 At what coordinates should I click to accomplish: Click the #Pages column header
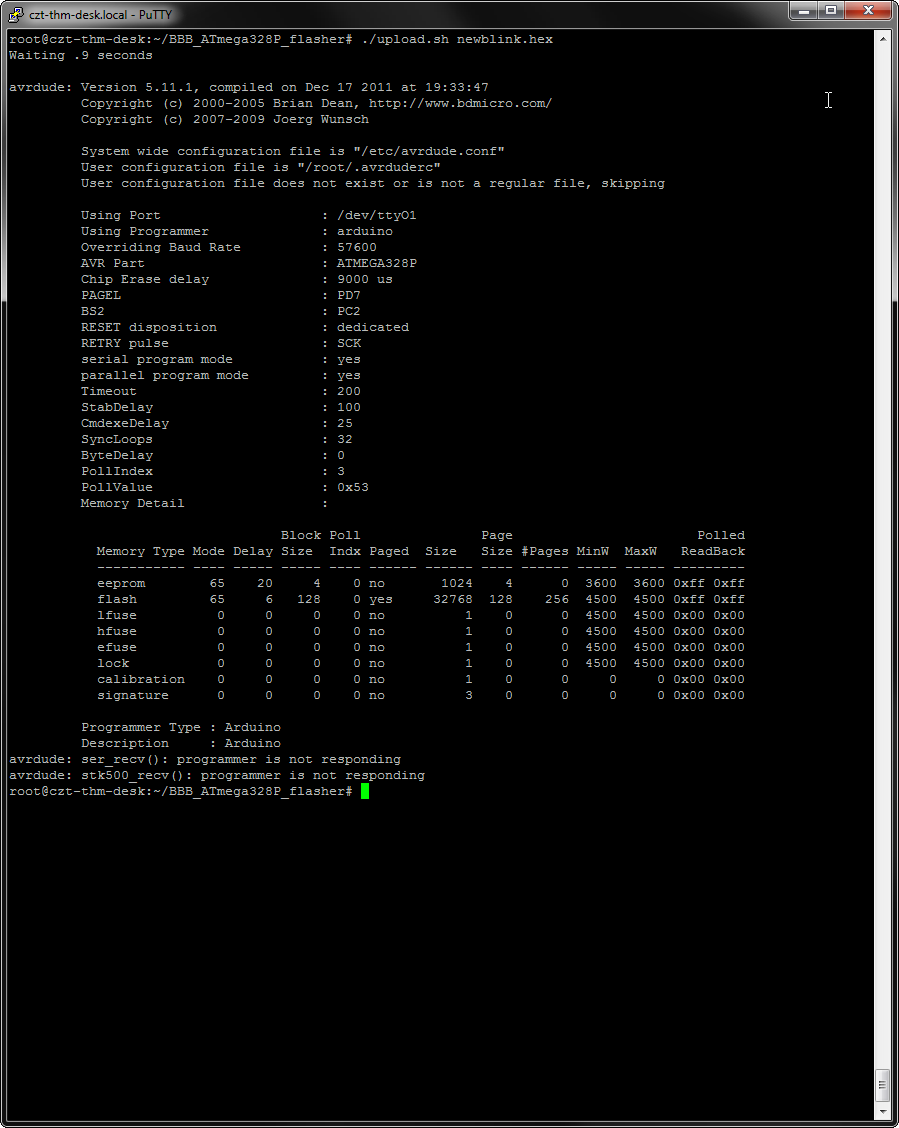[x=544, y=552]
